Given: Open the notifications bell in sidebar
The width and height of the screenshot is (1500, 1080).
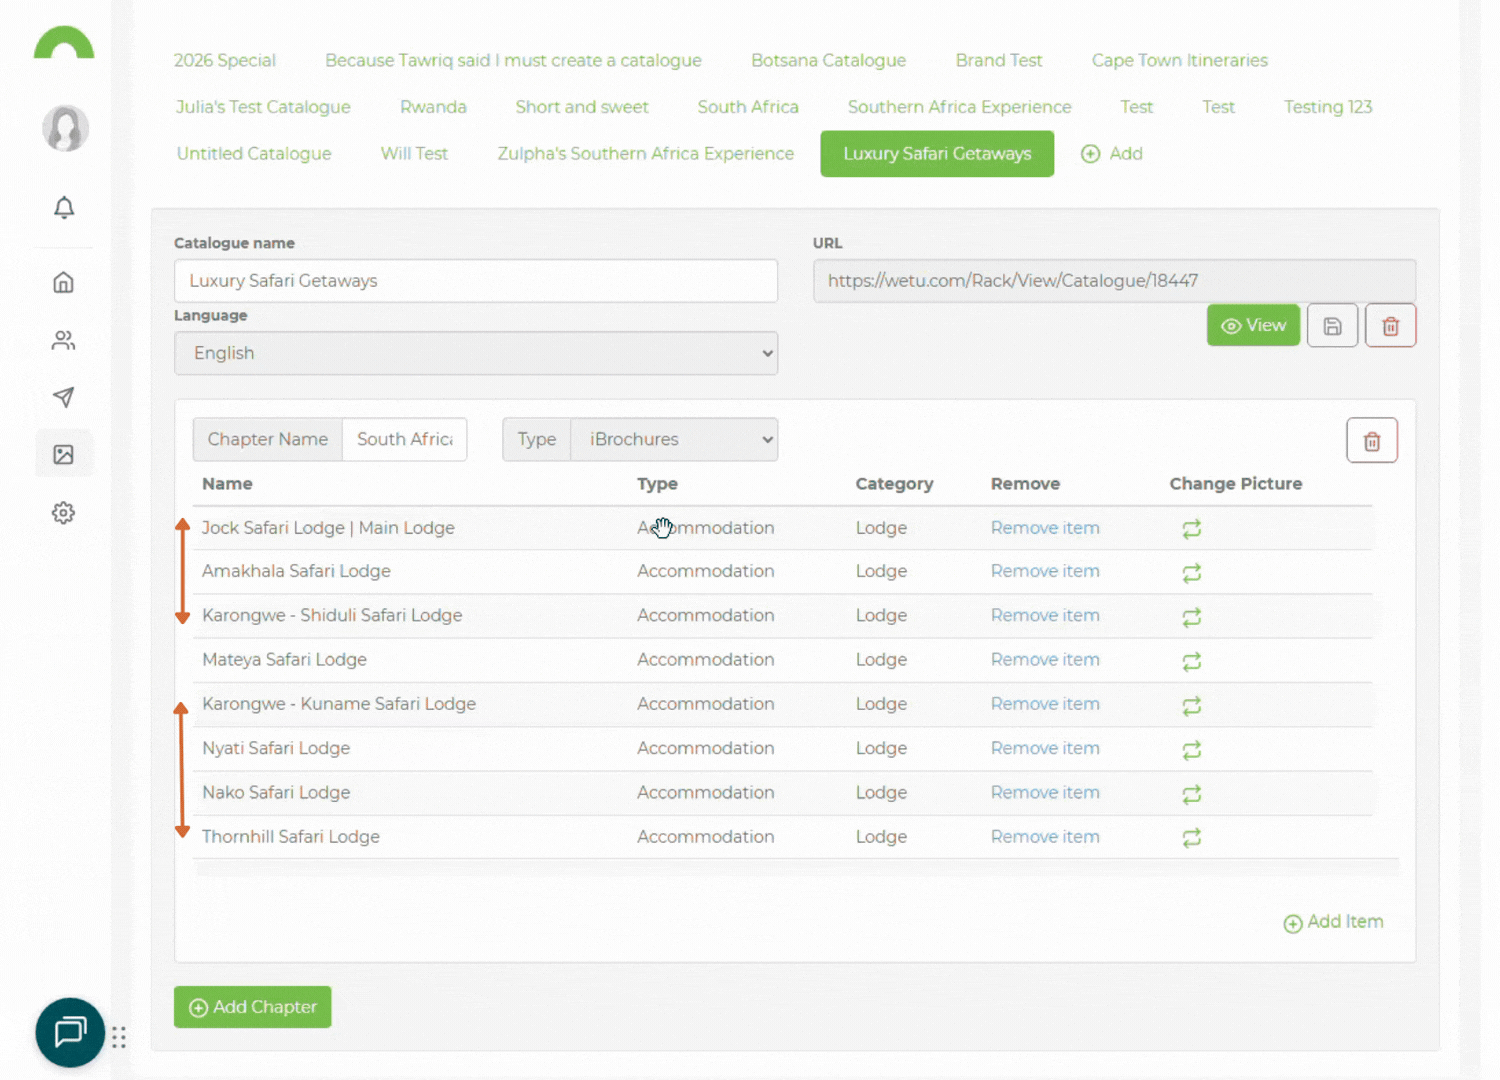Looking at the screenshot, I should coord(64,207).
